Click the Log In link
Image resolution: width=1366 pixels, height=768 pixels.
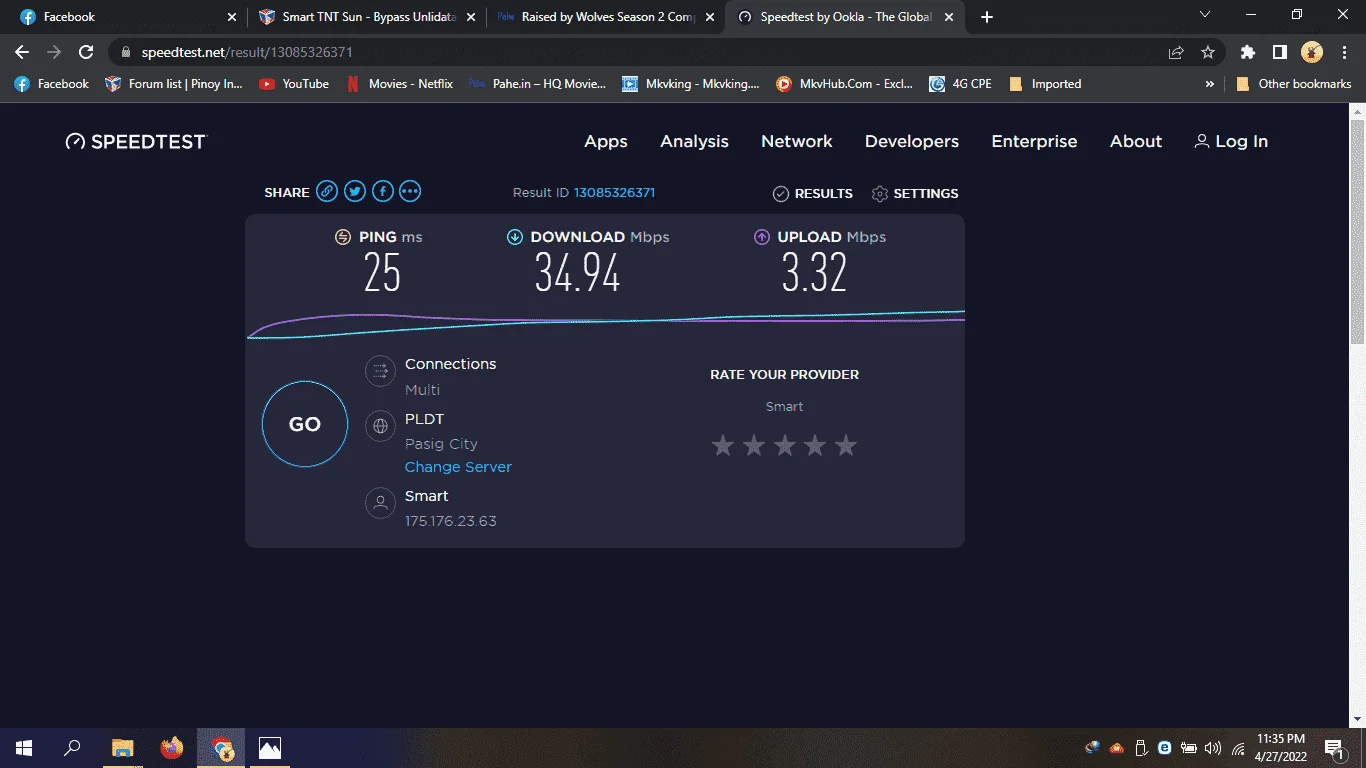pyautogui.click(x=1231, y=142)
